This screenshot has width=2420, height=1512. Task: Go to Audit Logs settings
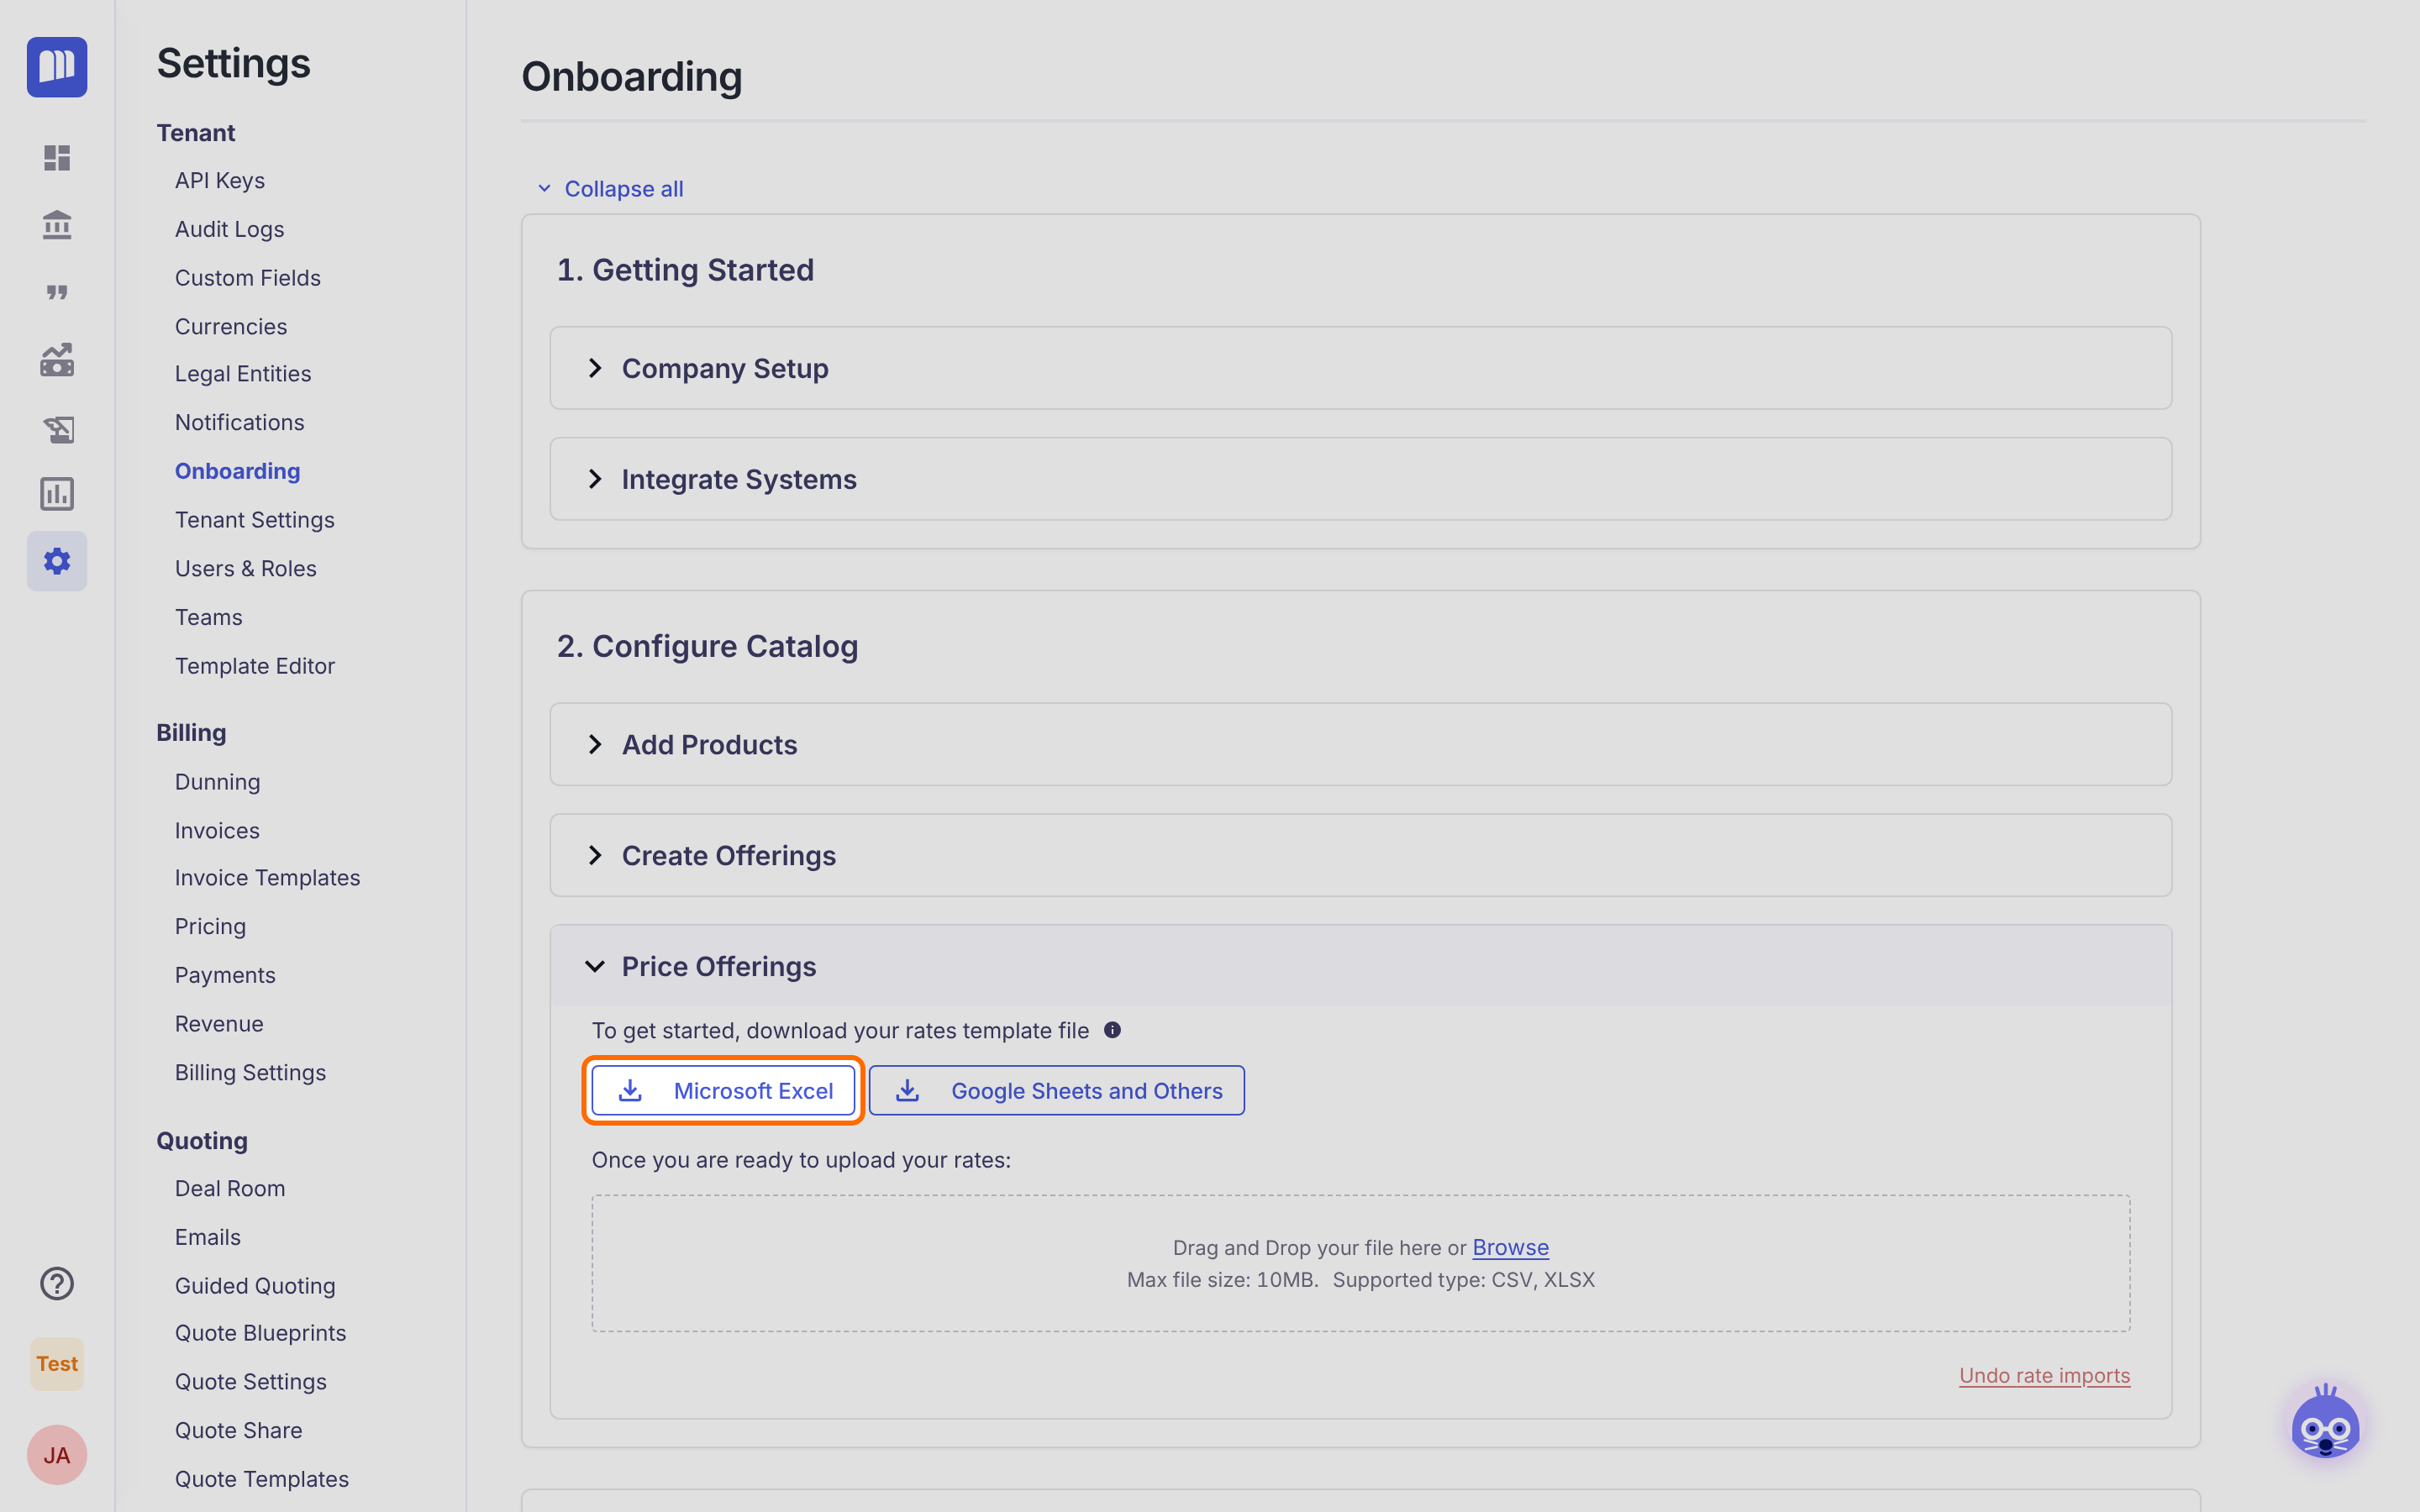point(229,229)
